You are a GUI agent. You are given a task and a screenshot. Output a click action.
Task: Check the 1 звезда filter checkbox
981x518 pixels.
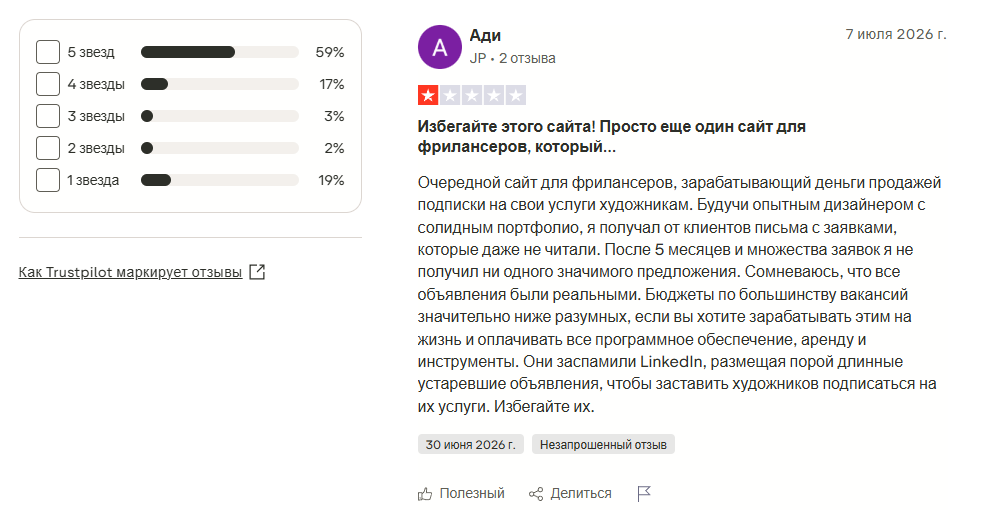click(48, 180)
